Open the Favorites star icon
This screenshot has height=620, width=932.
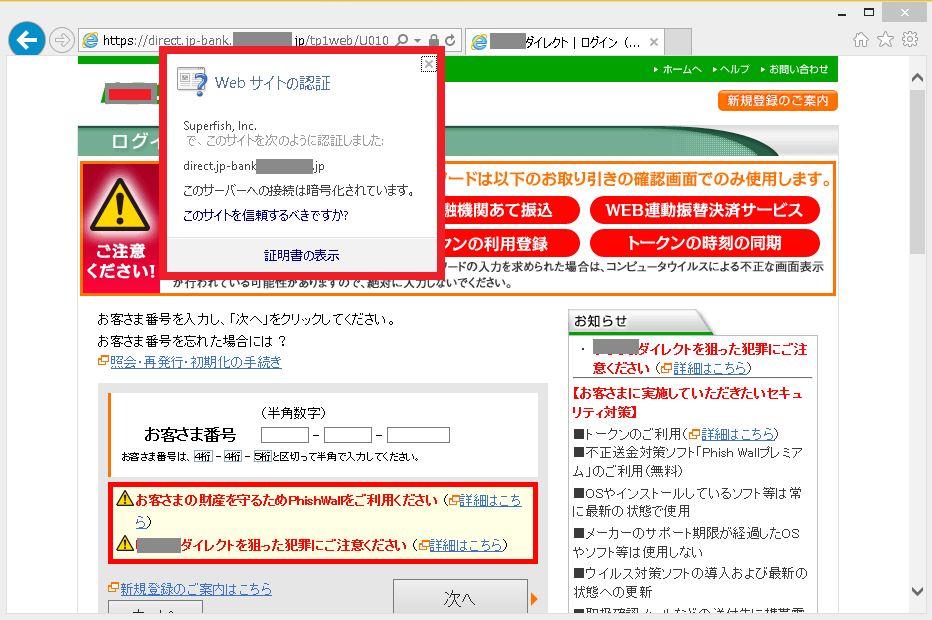coord(886,40)
